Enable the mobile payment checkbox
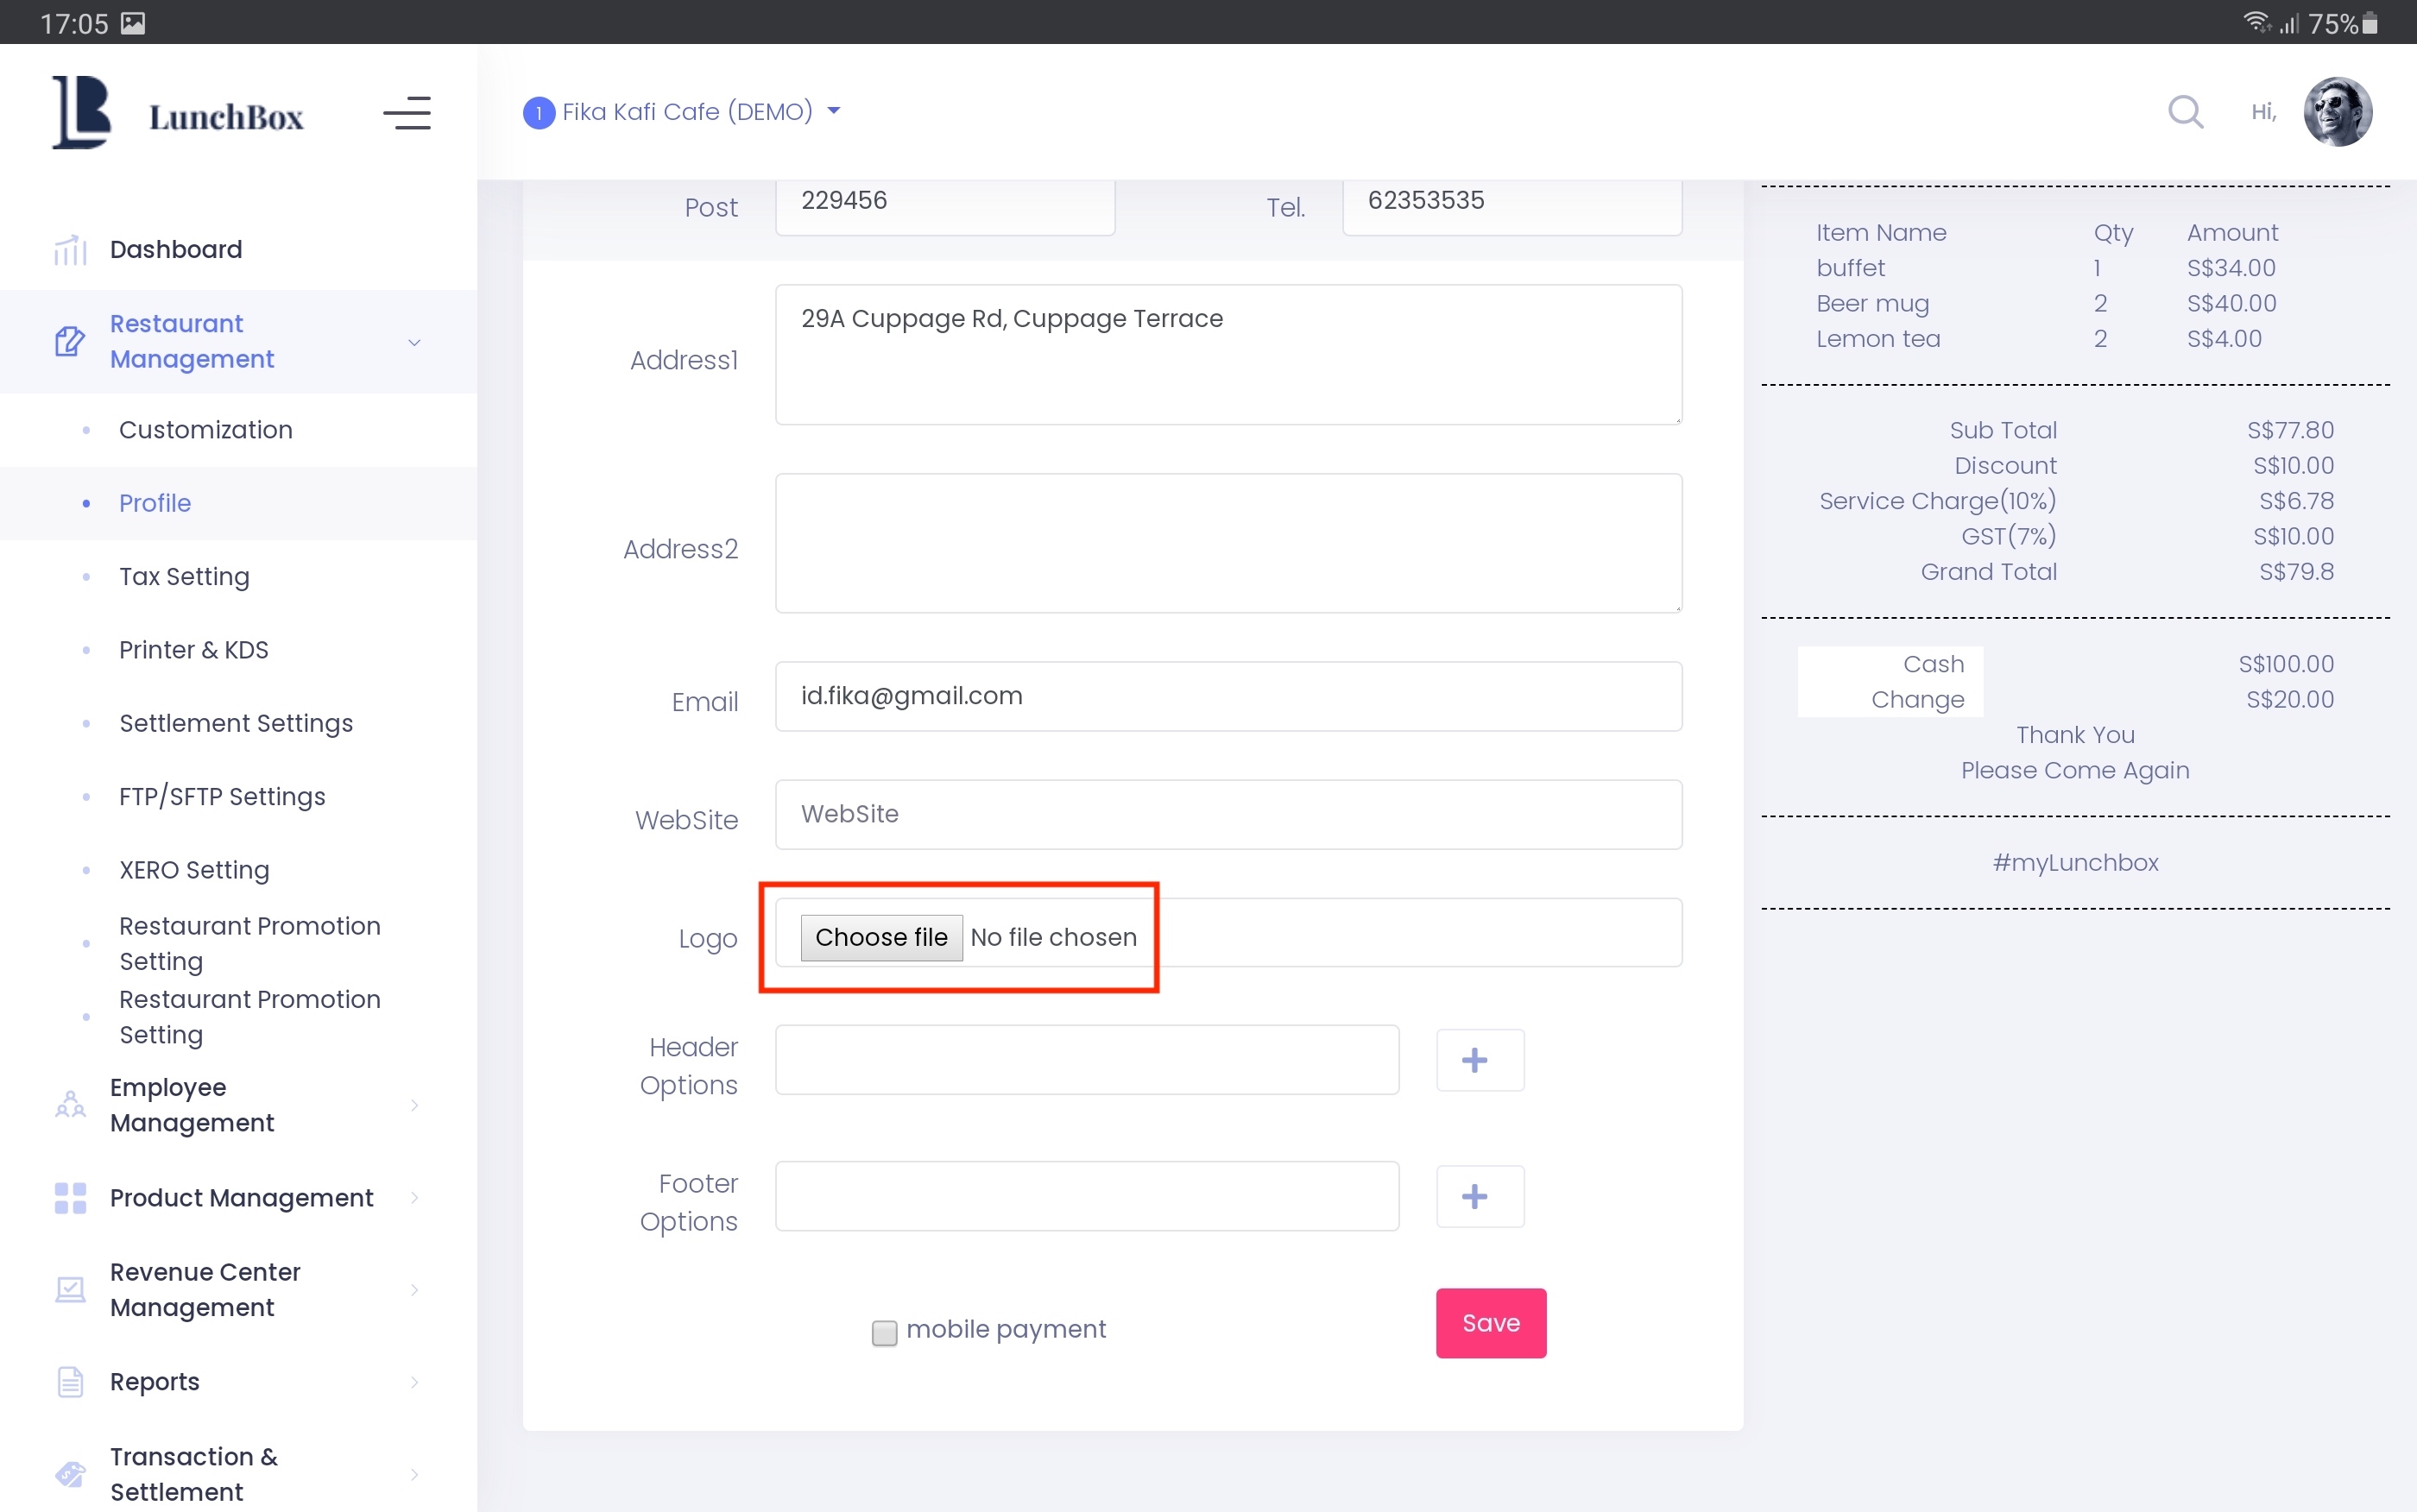2417x1512 pixels. click(884, 1332)
